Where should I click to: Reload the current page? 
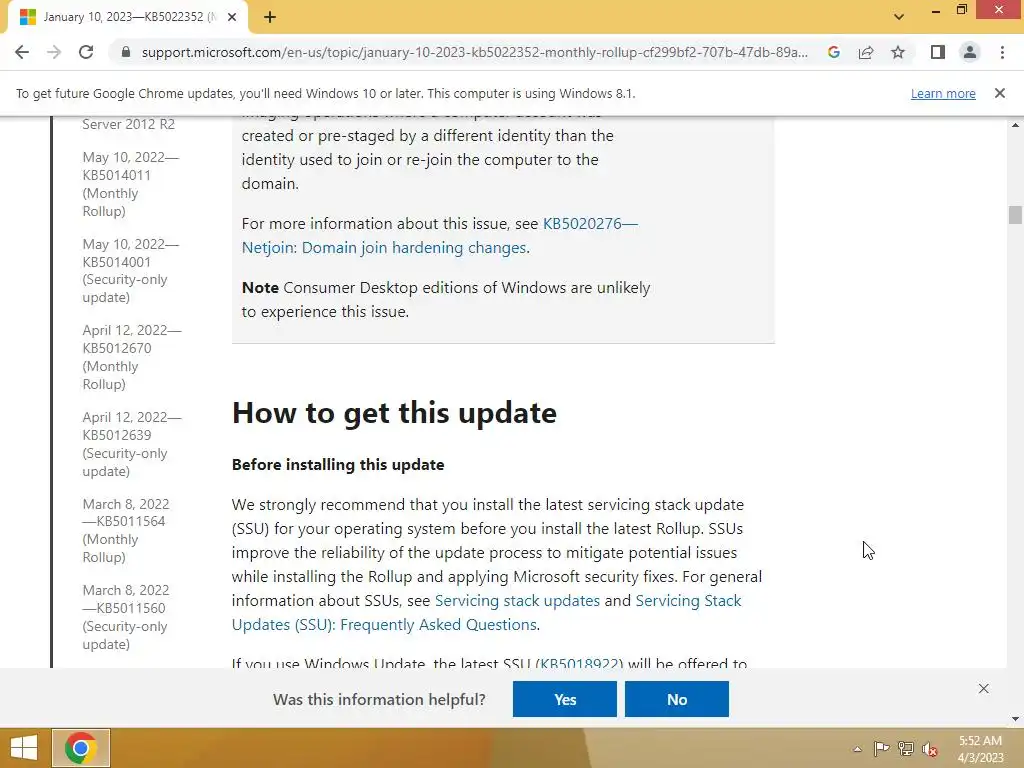(86, 52)
